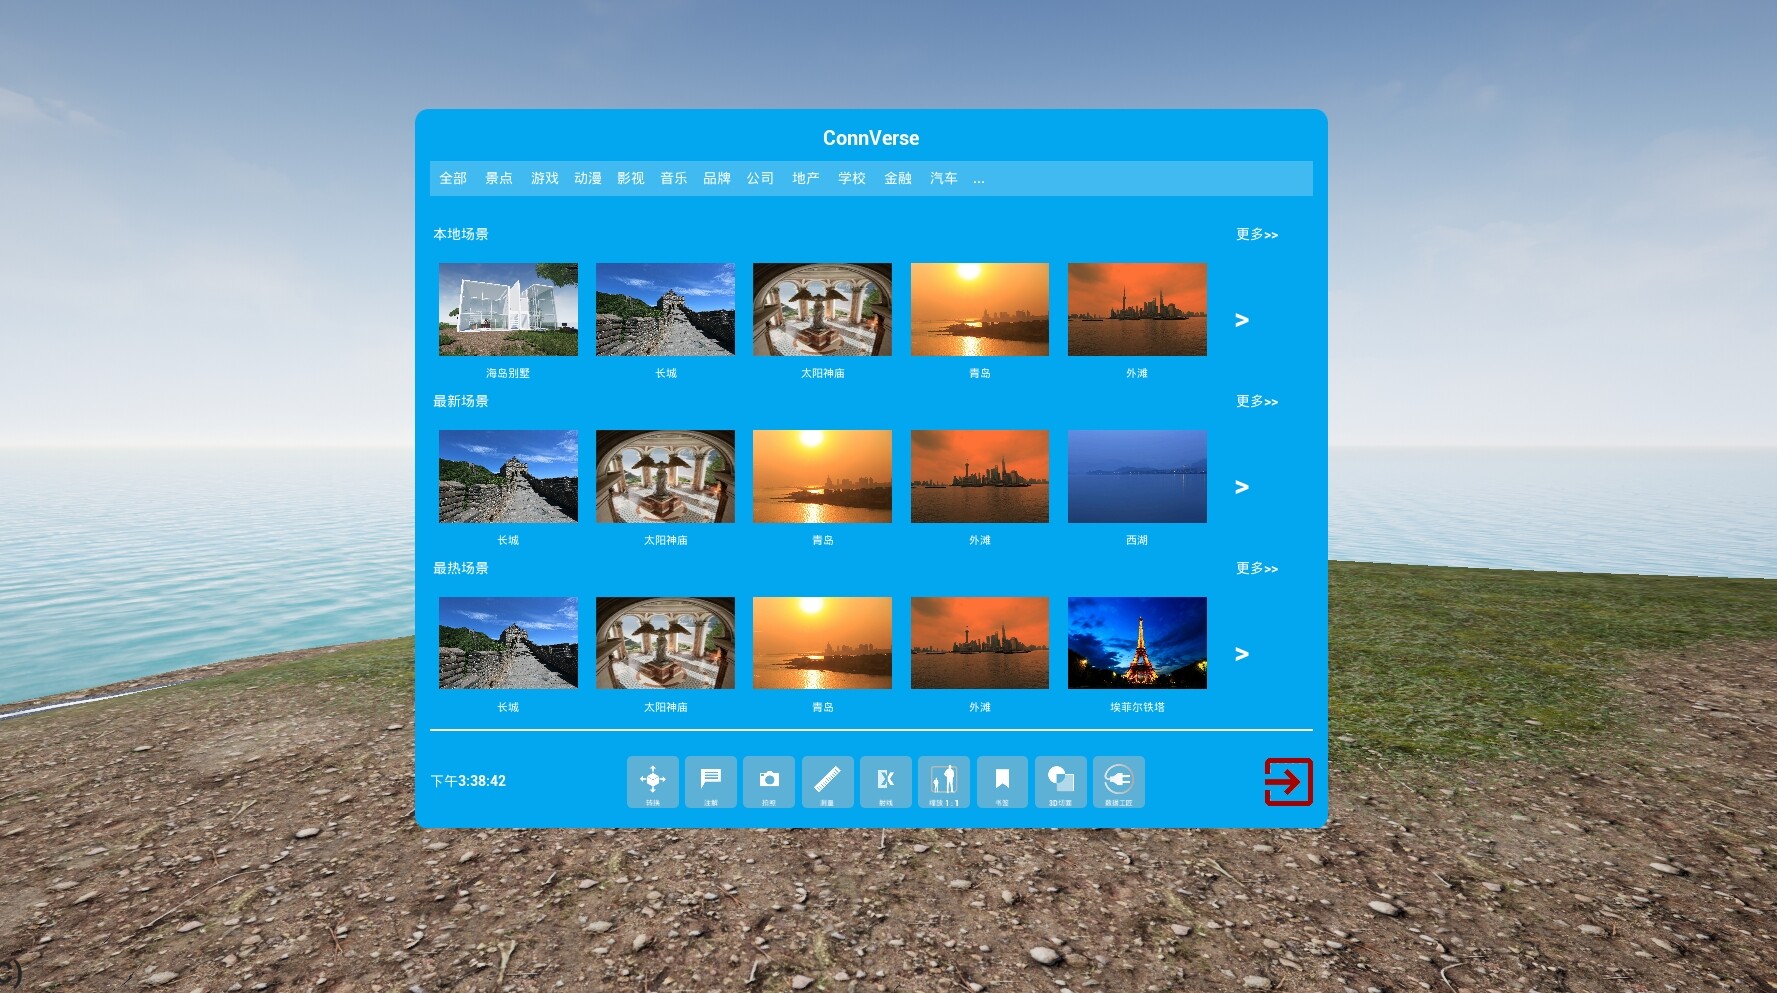Click the next arrow in 最新场景 row

tap(1241, 487)
